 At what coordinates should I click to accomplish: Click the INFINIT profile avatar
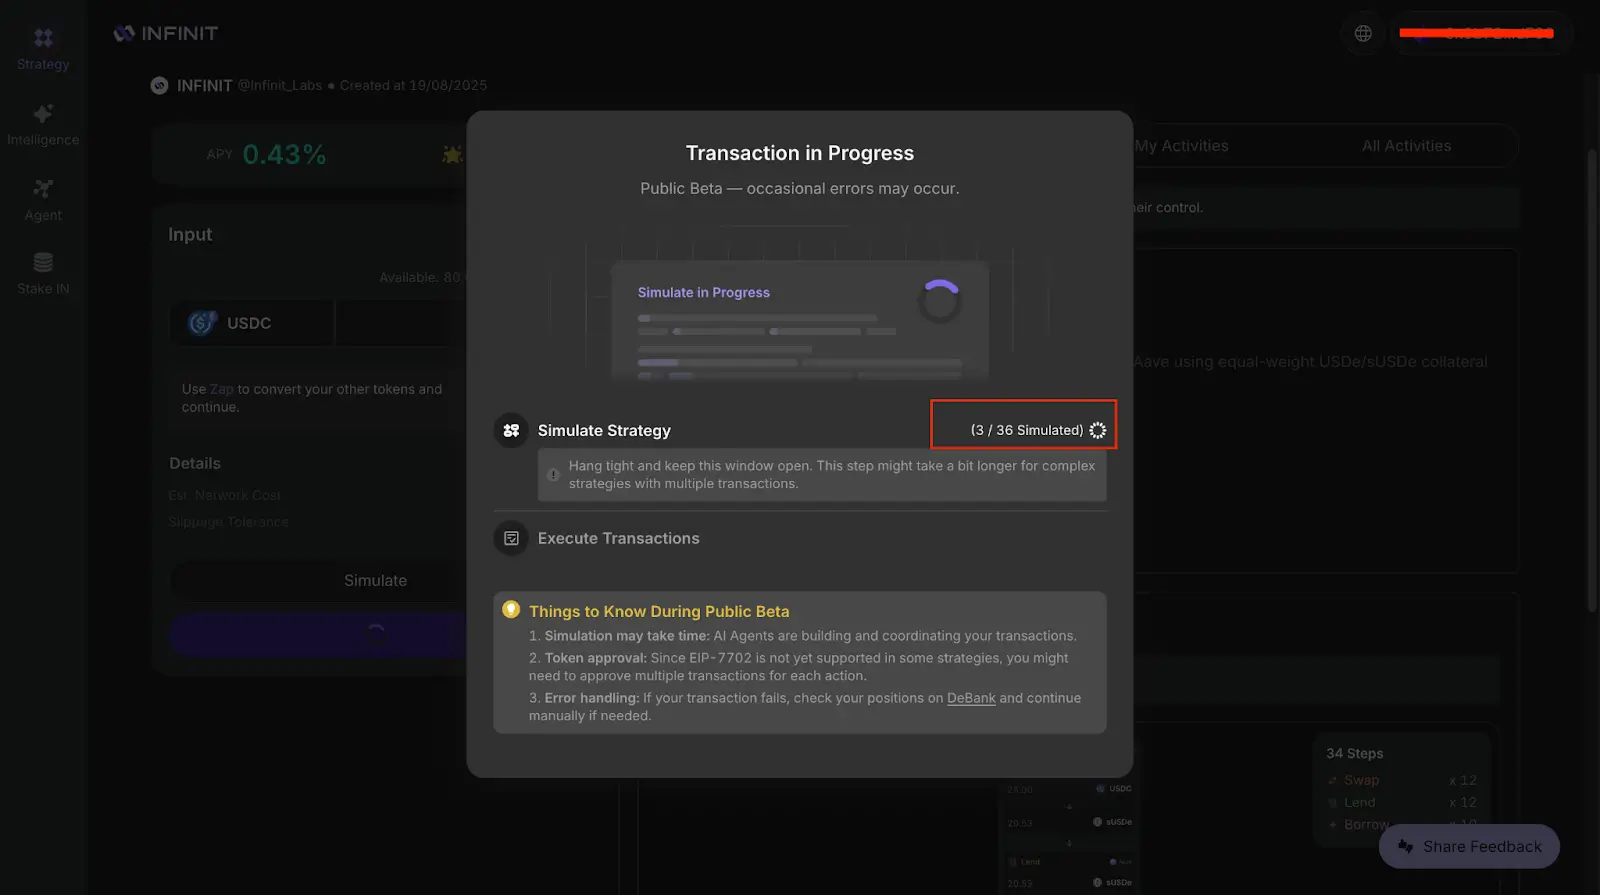pos(159,86)
